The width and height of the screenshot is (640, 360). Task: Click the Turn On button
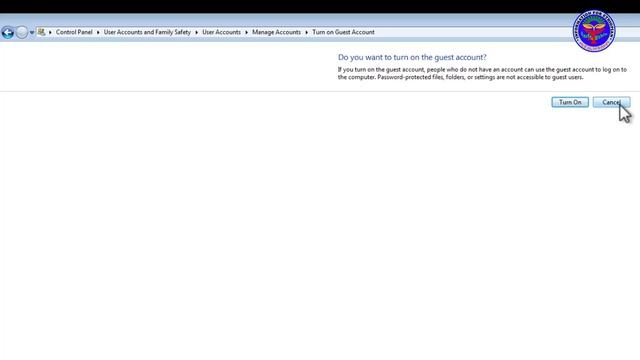(x=570, y=102)
